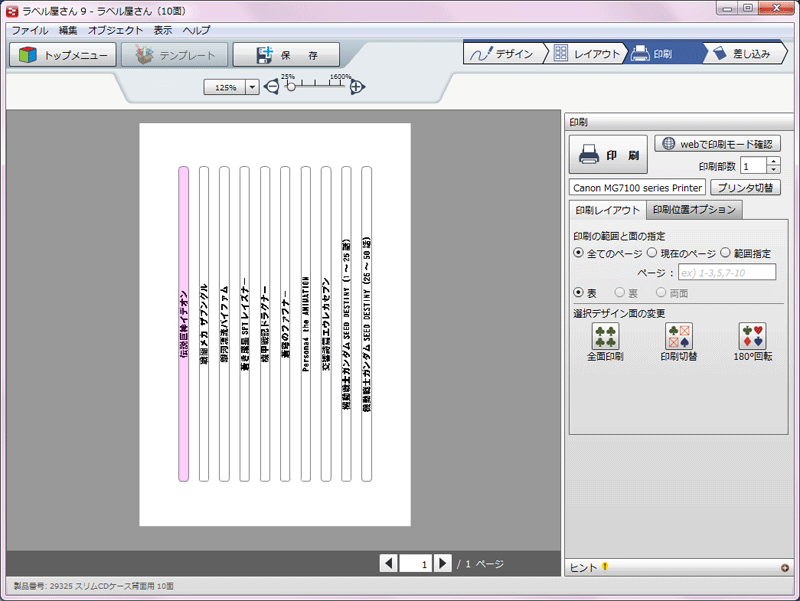Switch to the 差し込み merge step
This screenshot has width=800, height=601.
[x=745, y=54]
